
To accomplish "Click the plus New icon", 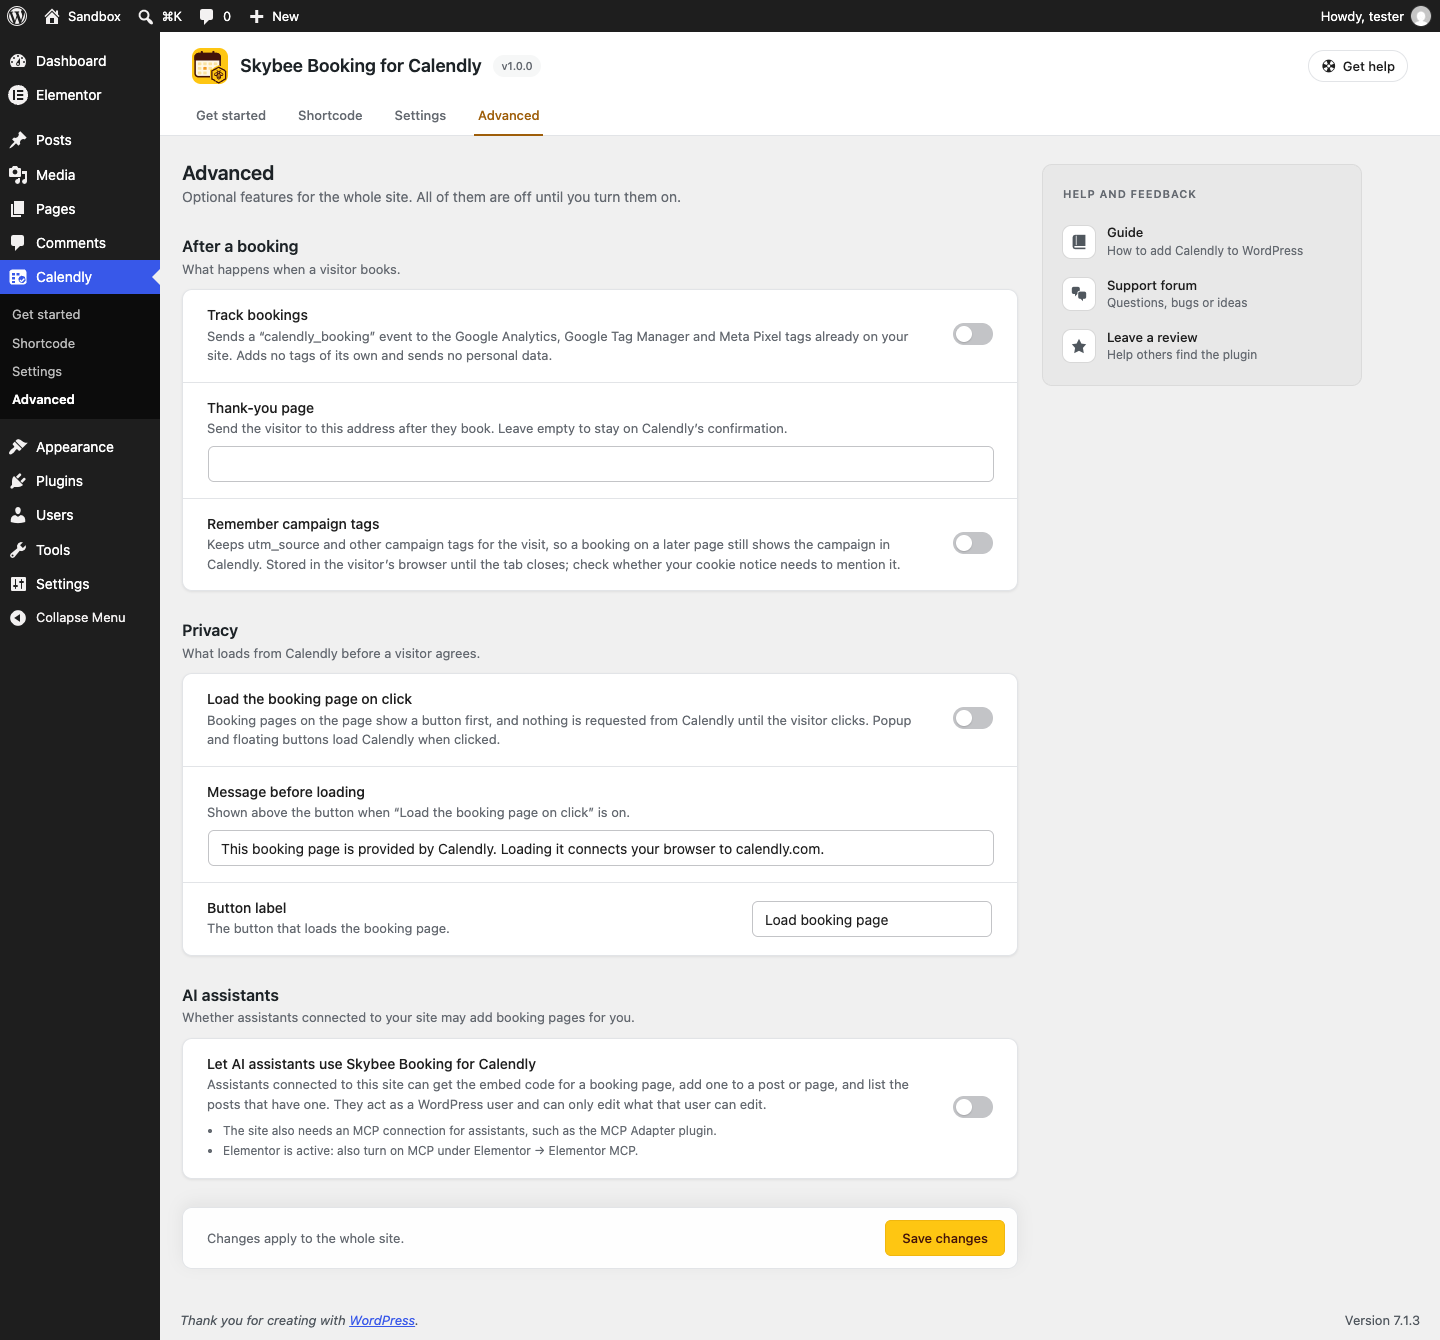I will pyautogui.click(x=257, y=16).
